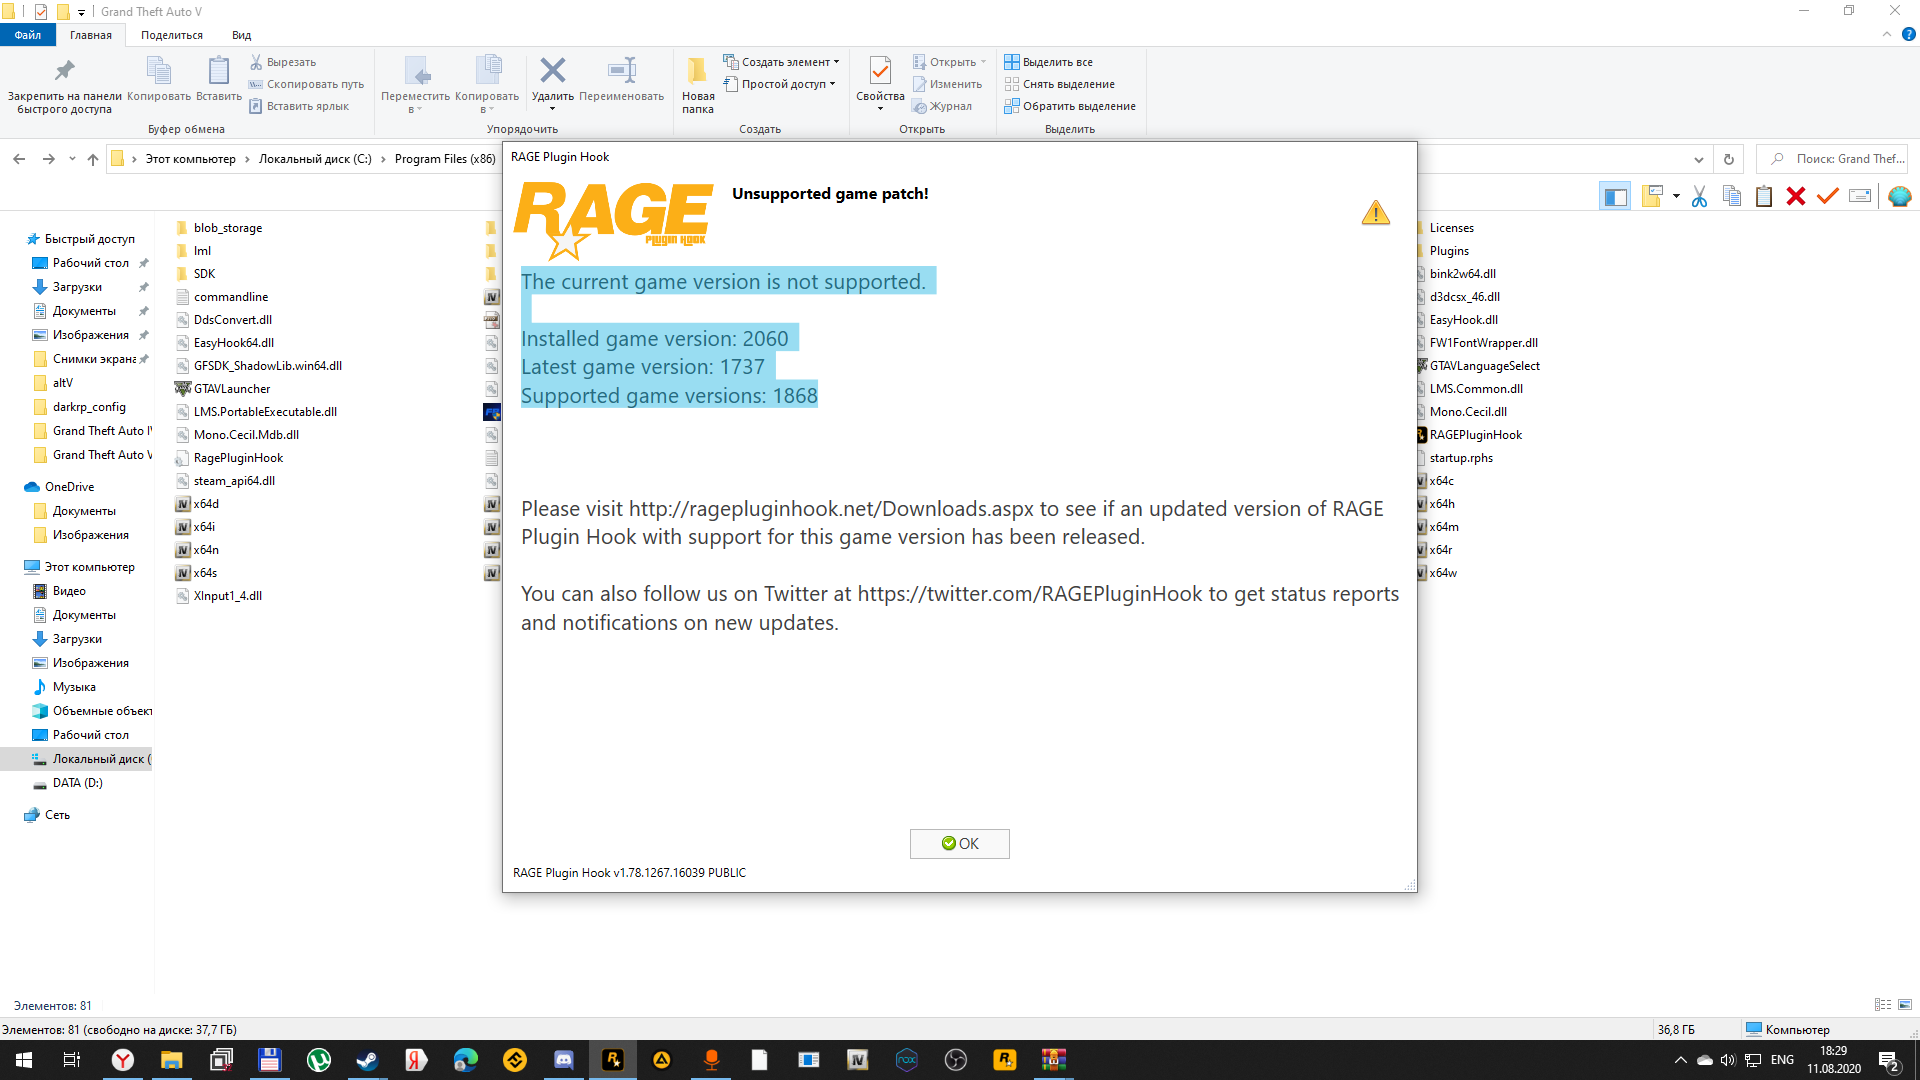Click the Properties (Свойства) ribbon icon
Screen dimensions: 1920x1080
tap(880, 72)
